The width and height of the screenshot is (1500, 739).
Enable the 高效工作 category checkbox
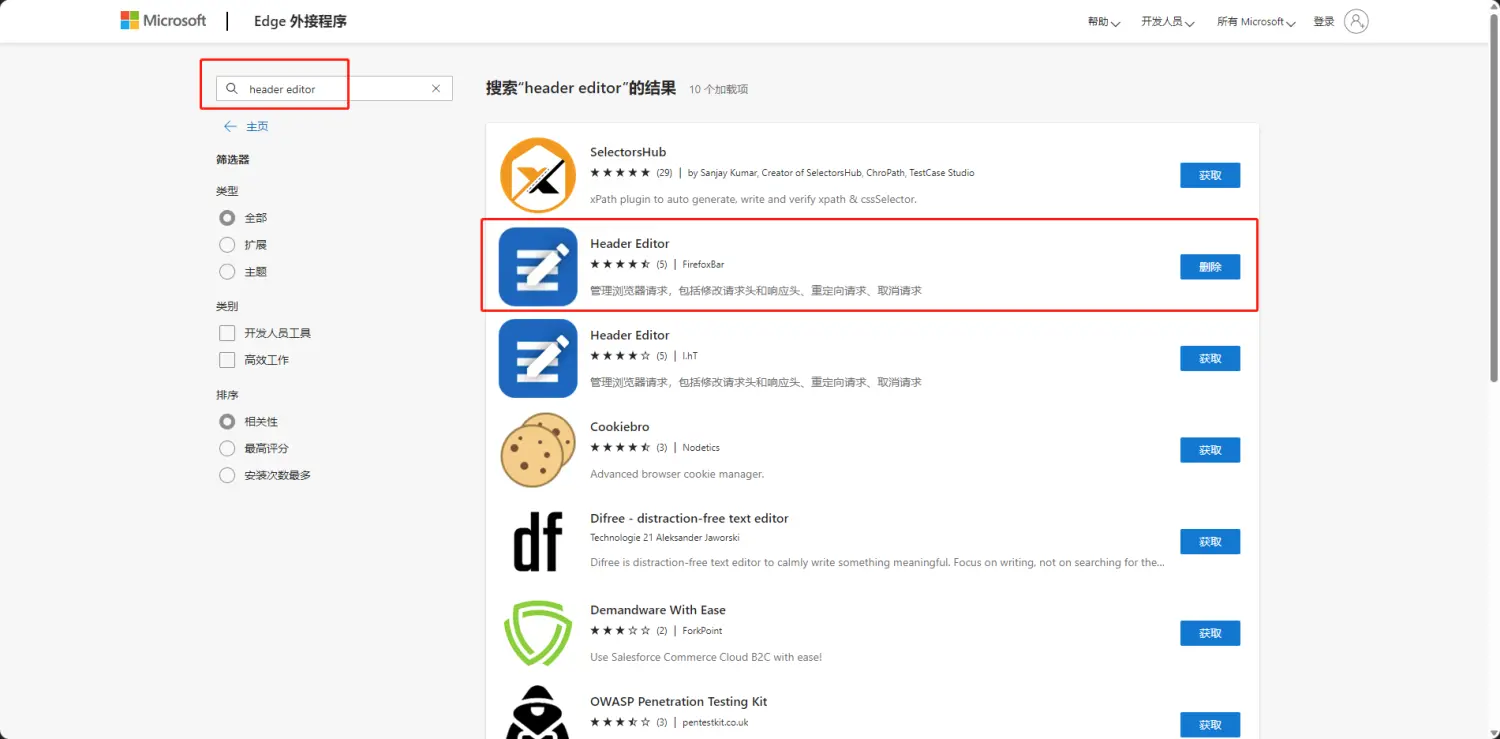coord(227,360)
